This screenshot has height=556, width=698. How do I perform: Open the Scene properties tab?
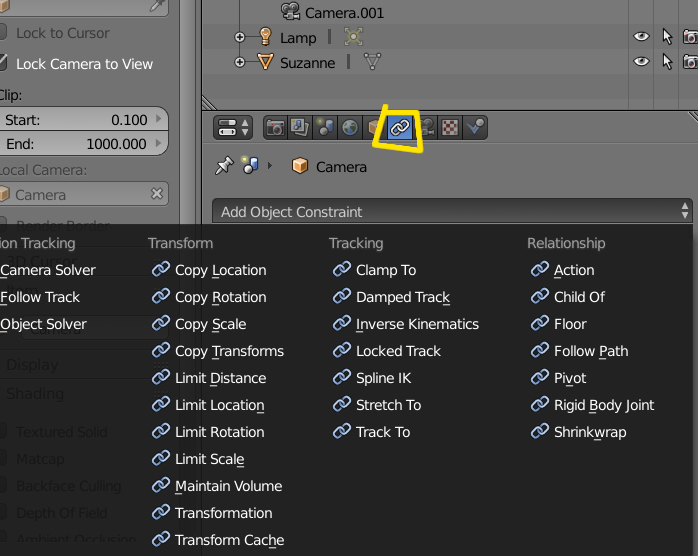tap(325, 128)
